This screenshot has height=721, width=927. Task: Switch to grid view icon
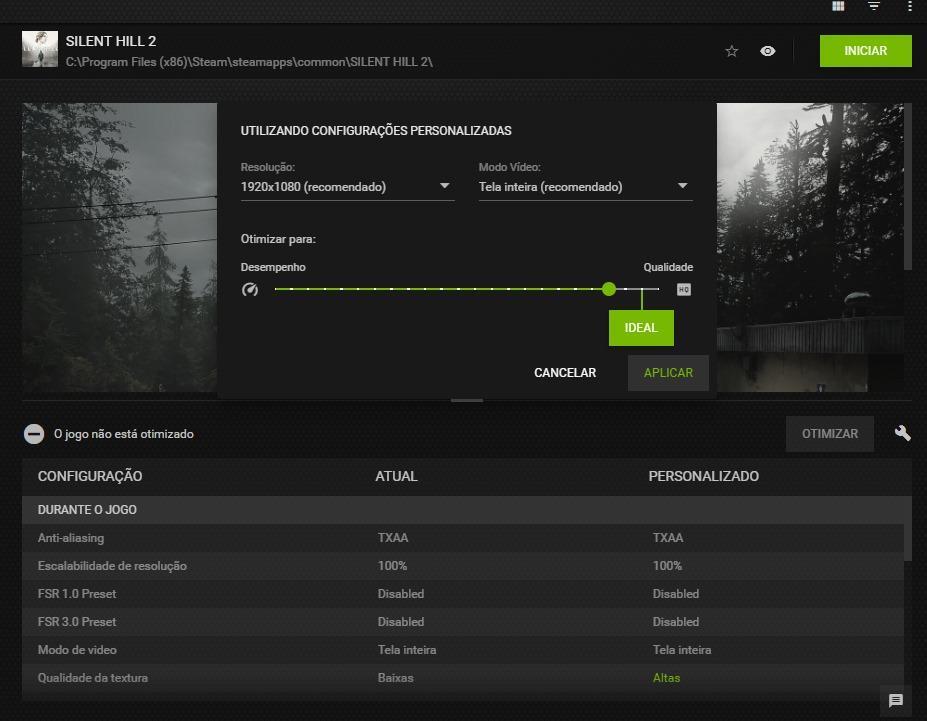[838, 6]
